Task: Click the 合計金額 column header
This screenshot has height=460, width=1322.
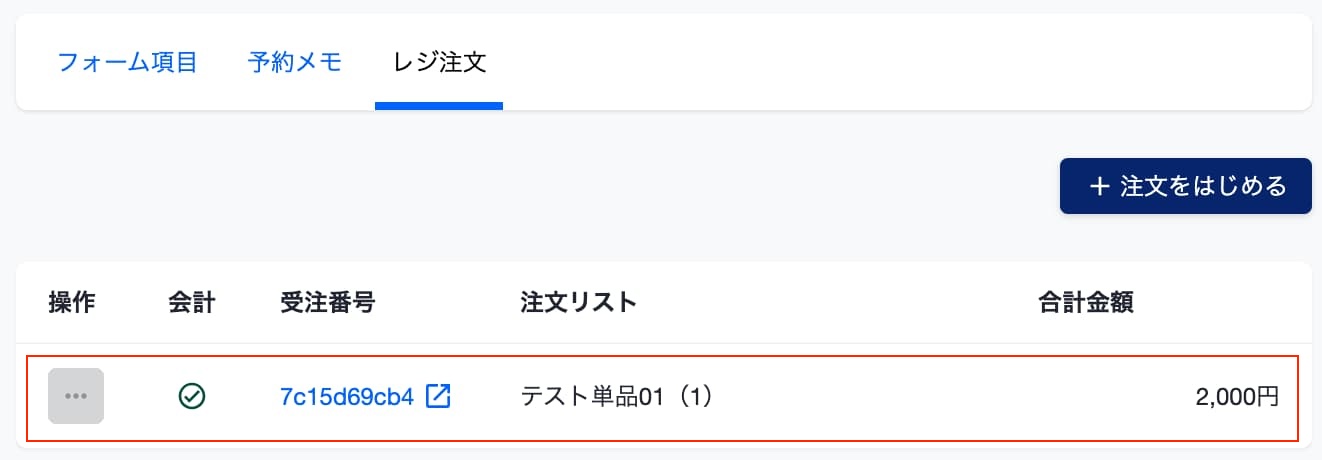Action: pos(1086,303)
